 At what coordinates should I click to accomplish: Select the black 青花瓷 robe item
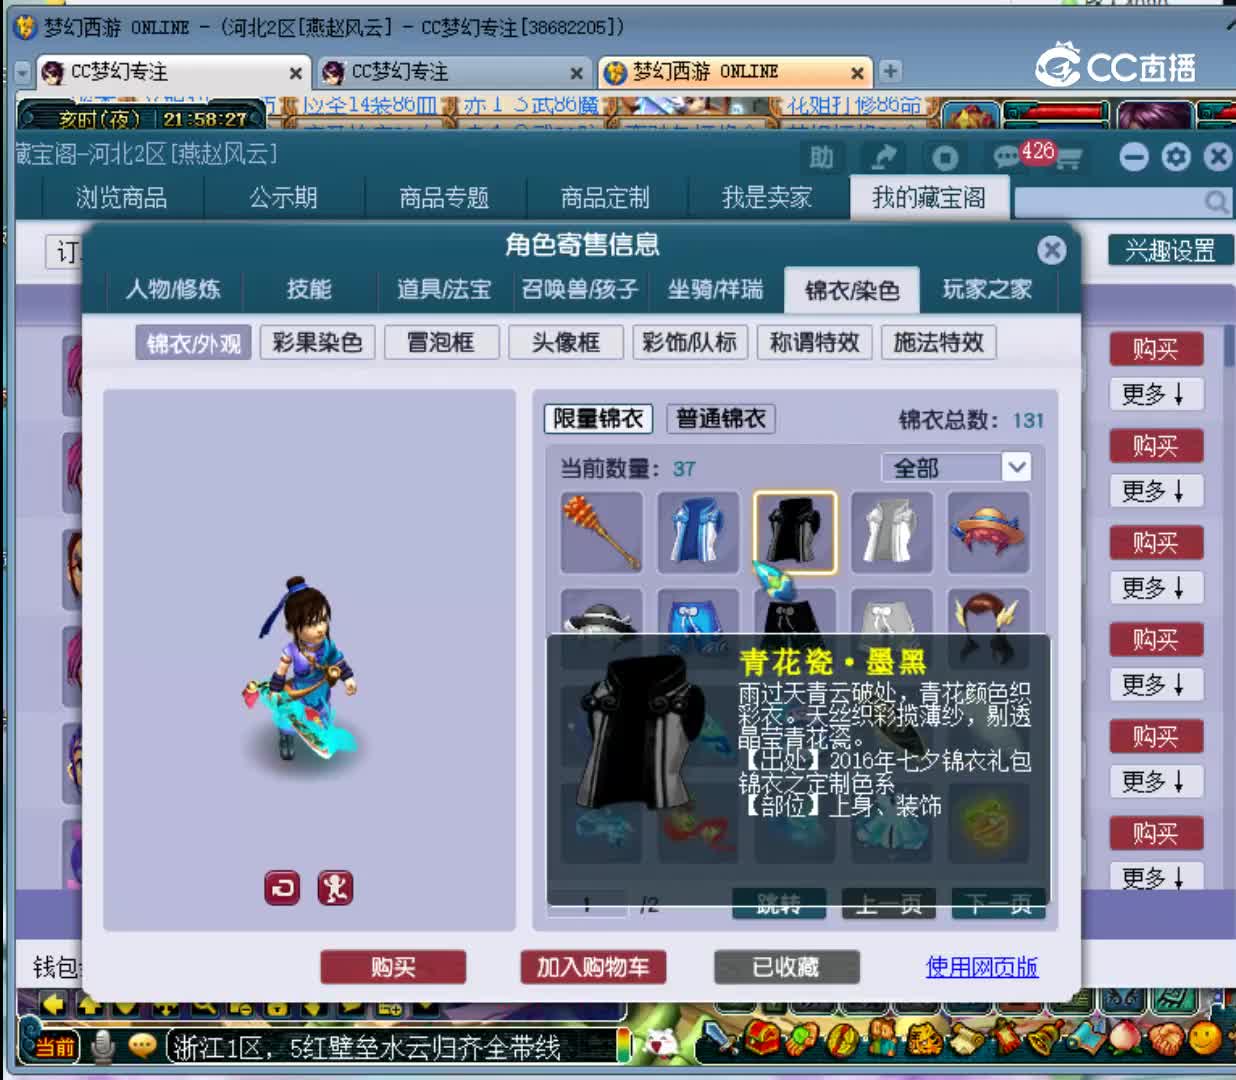795,532
